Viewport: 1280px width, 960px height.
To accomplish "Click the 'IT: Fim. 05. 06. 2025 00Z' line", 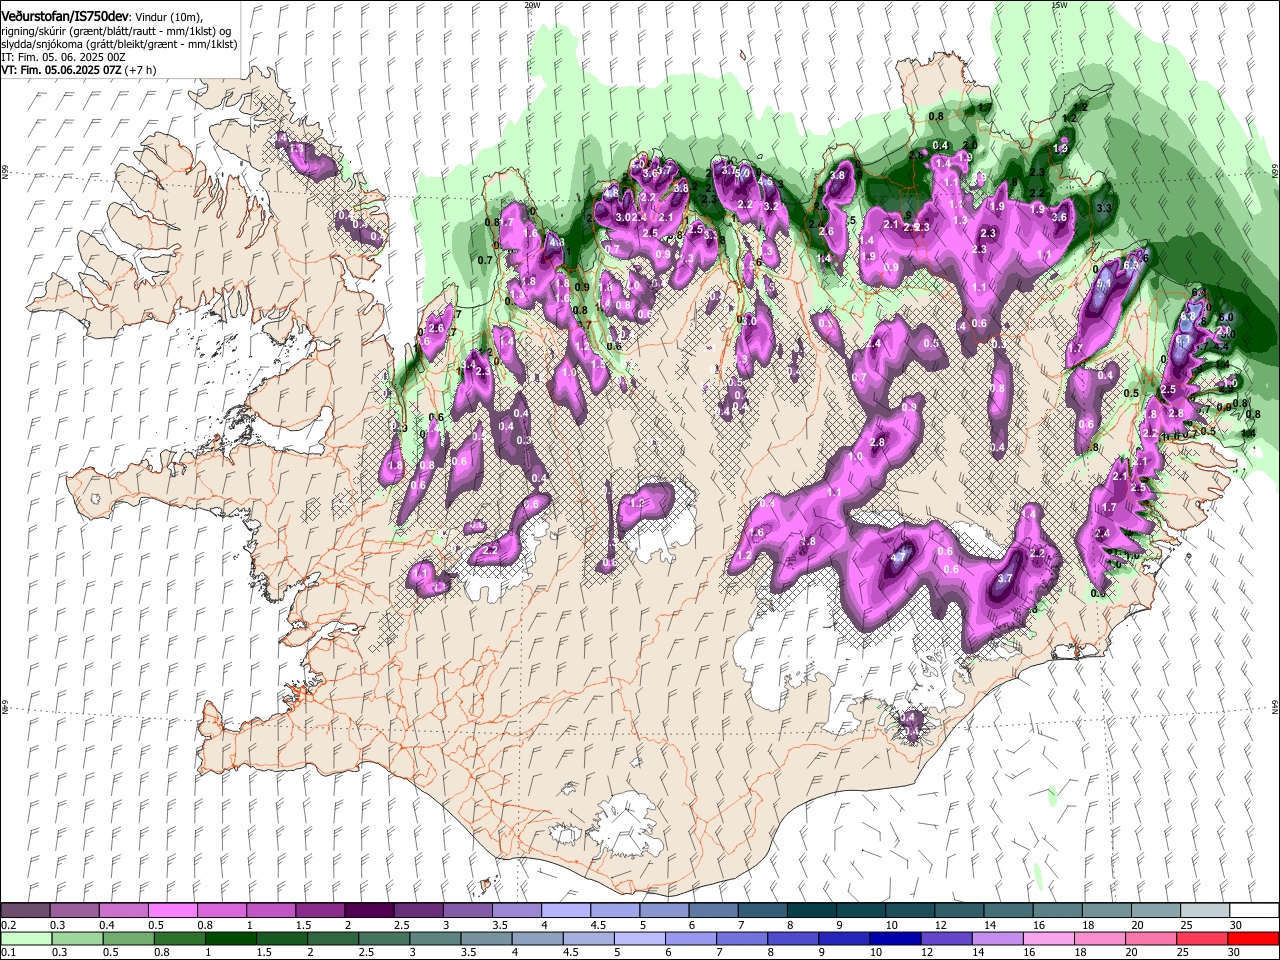I will click(63, 57).
